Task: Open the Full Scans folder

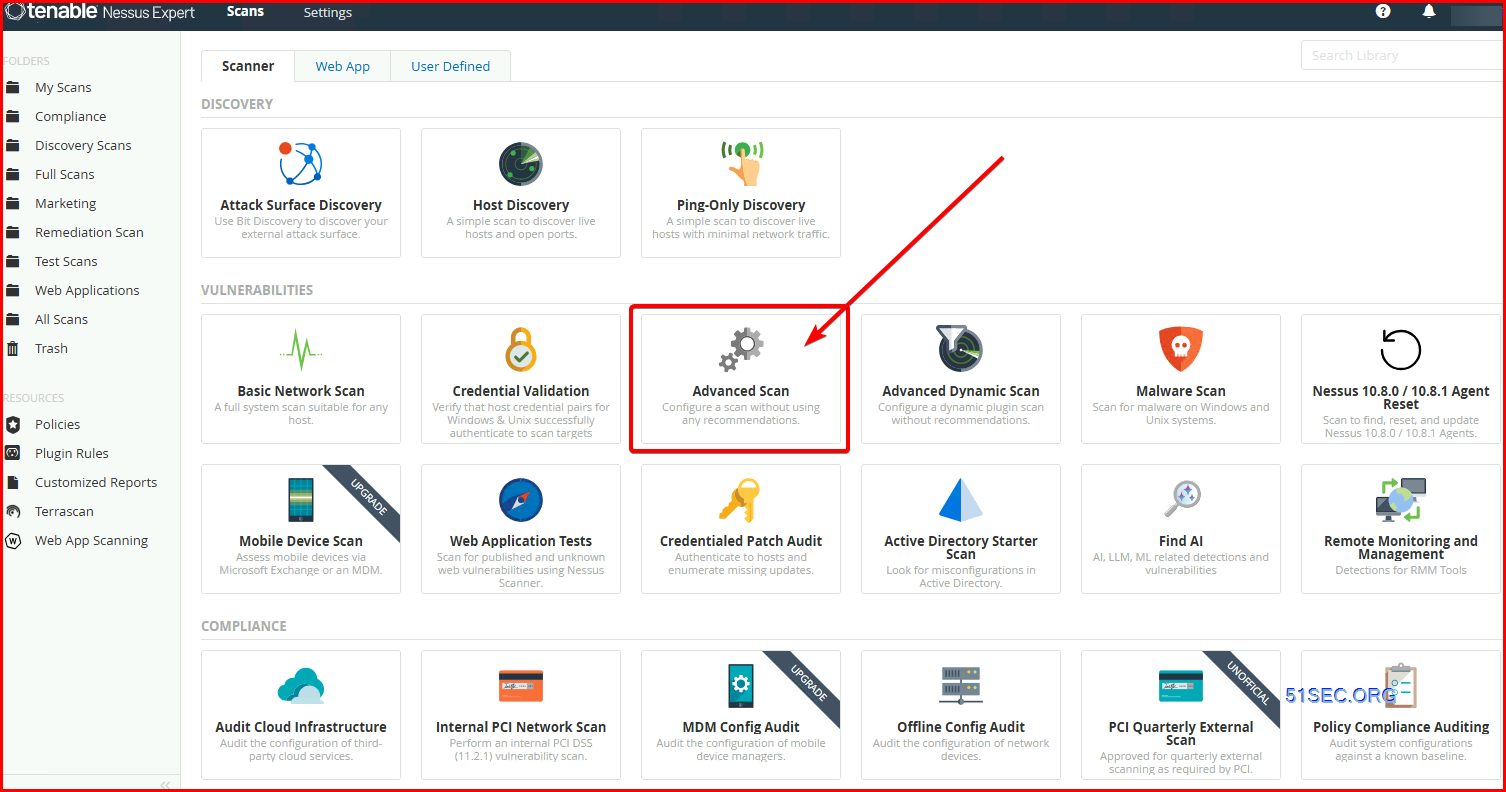Action: [65, 174]
